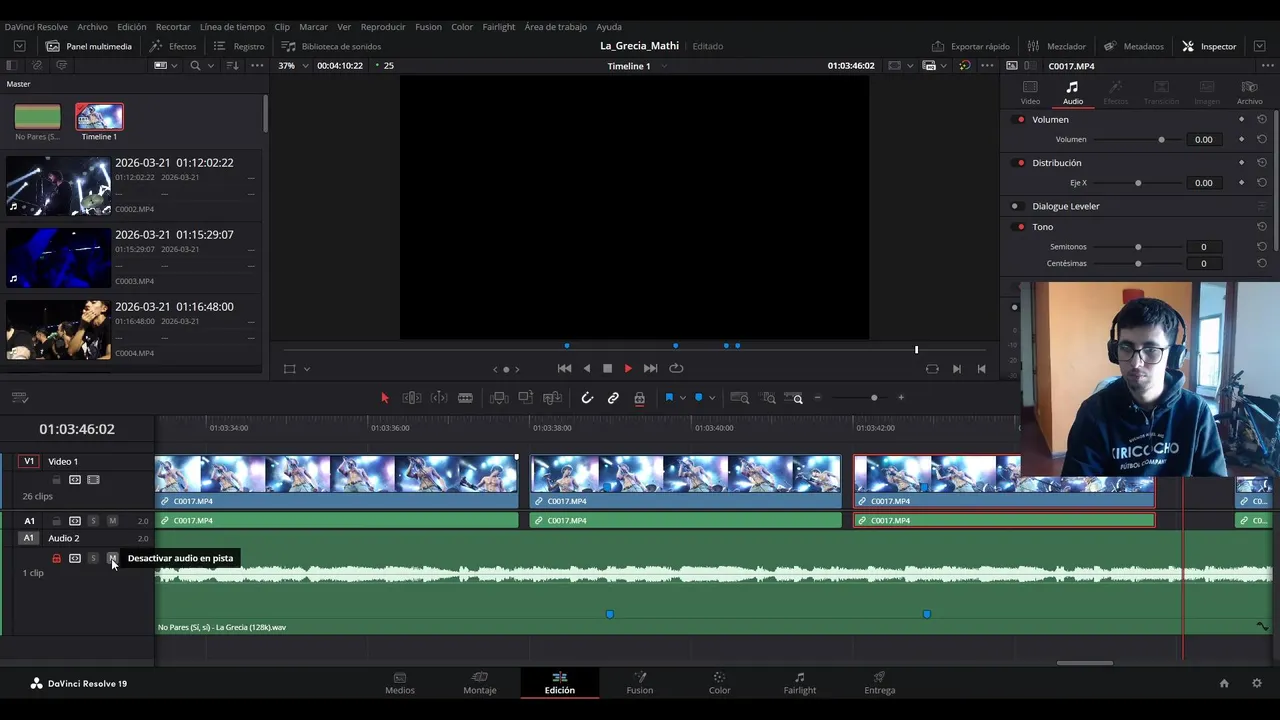1280x720 pixels.
Task: Open project settings gear icon
Action: pyautogui.click(x=1257, y=684)
